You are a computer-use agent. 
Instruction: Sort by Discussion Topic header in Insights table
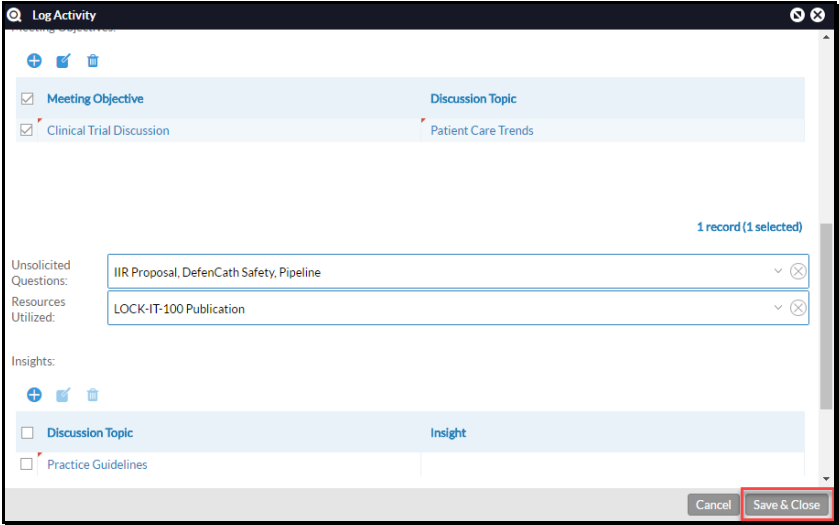(90, 432)
